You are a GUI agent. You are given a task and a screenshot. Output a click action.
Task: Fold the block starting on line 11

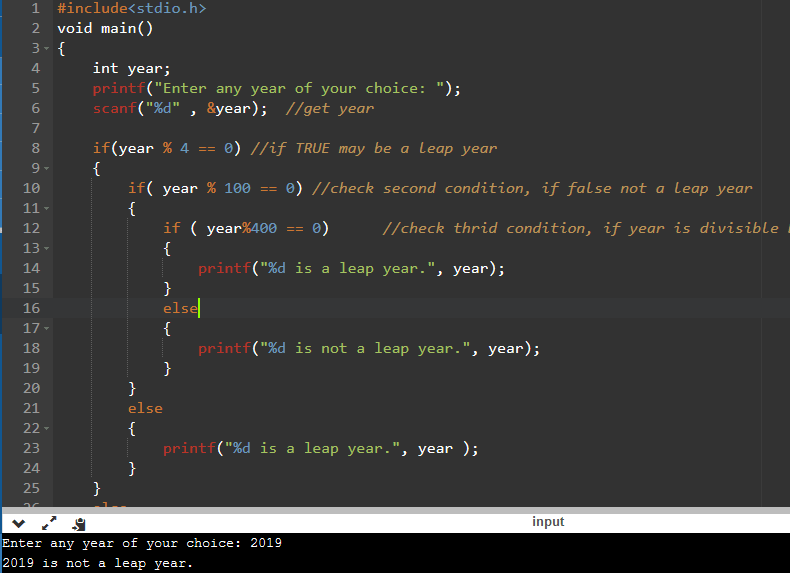46,208
